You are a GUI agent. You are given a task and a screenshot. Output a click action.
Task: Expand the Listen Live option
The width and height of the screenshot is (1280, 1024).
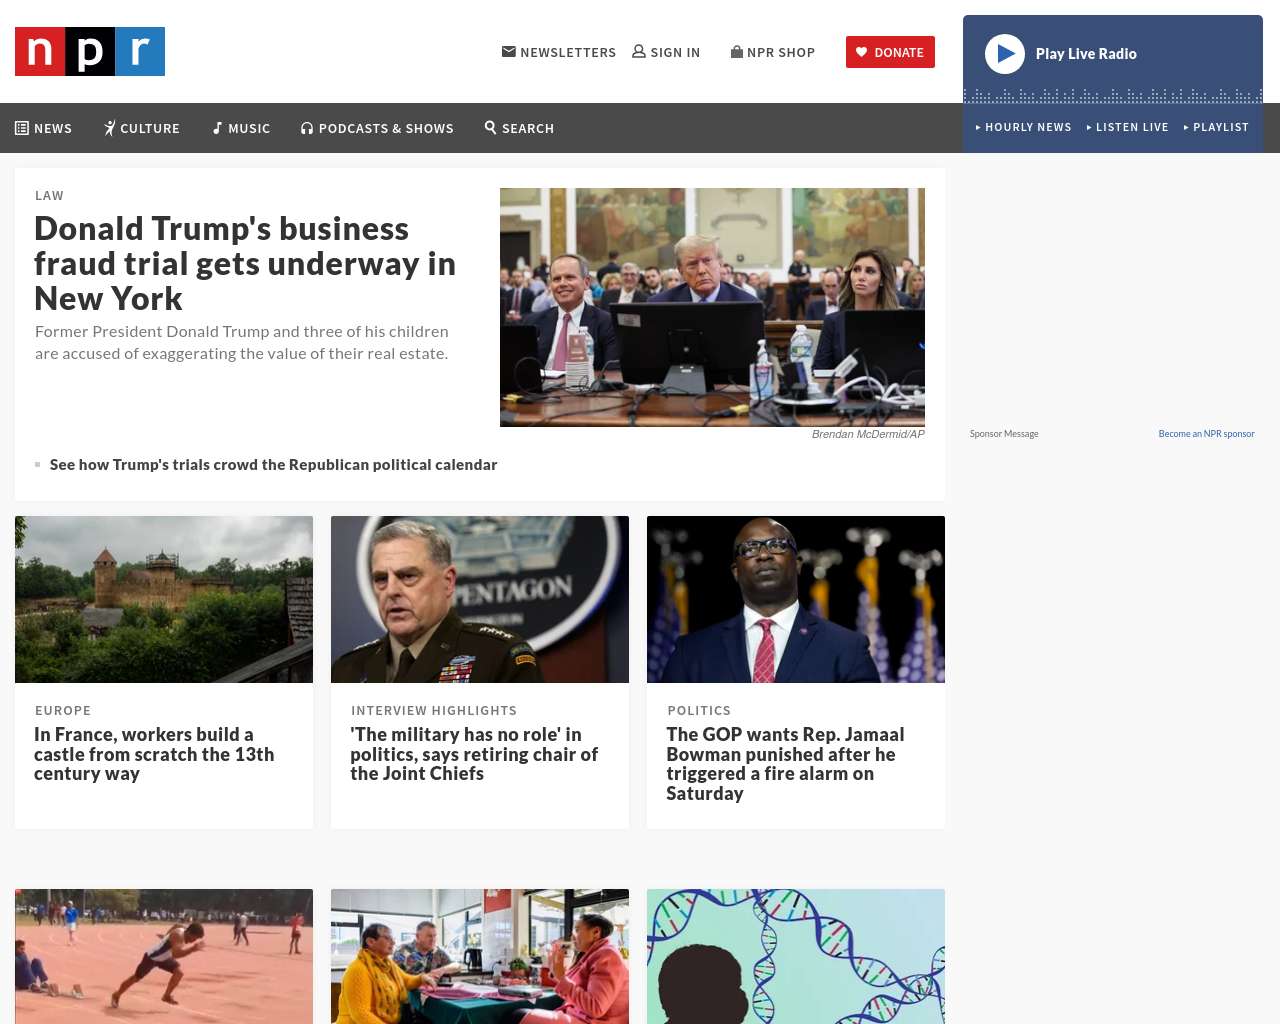coord(1128,127)
